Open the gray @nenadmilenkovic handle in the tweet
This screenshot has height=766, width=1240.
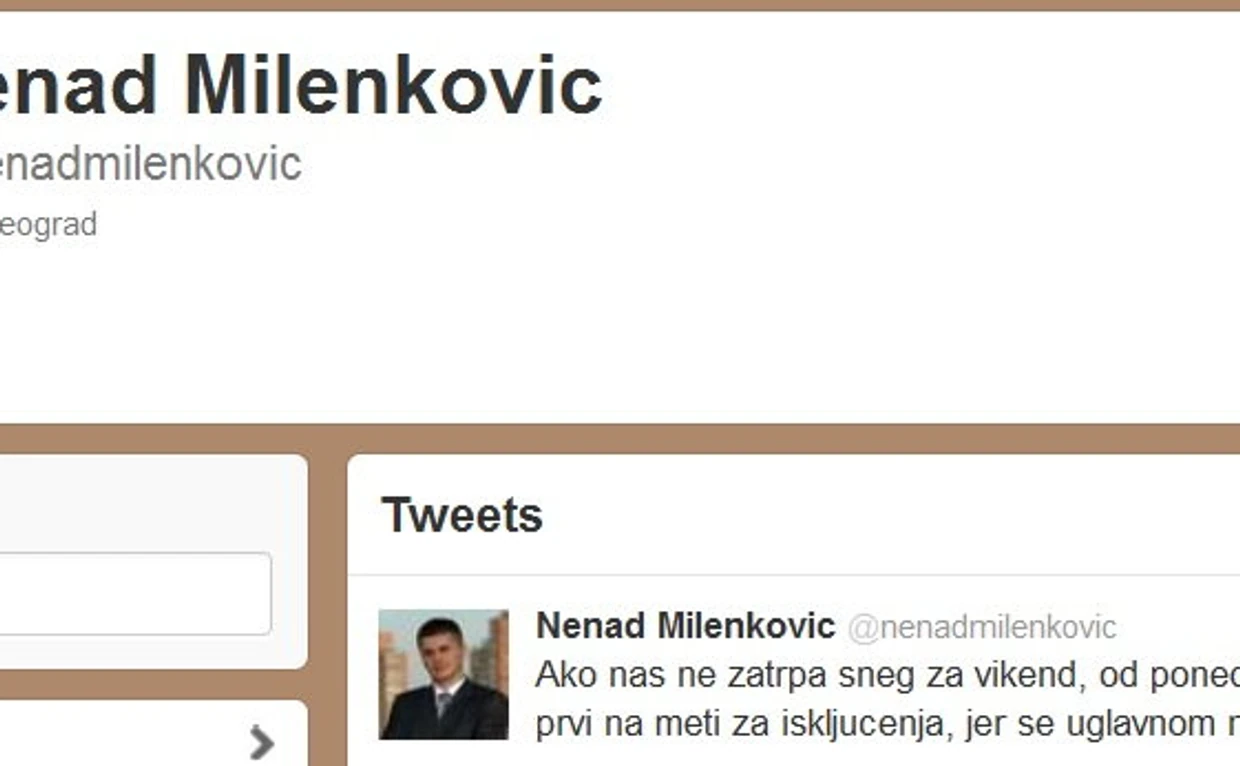pyautogui.click(x=982, y=628)
